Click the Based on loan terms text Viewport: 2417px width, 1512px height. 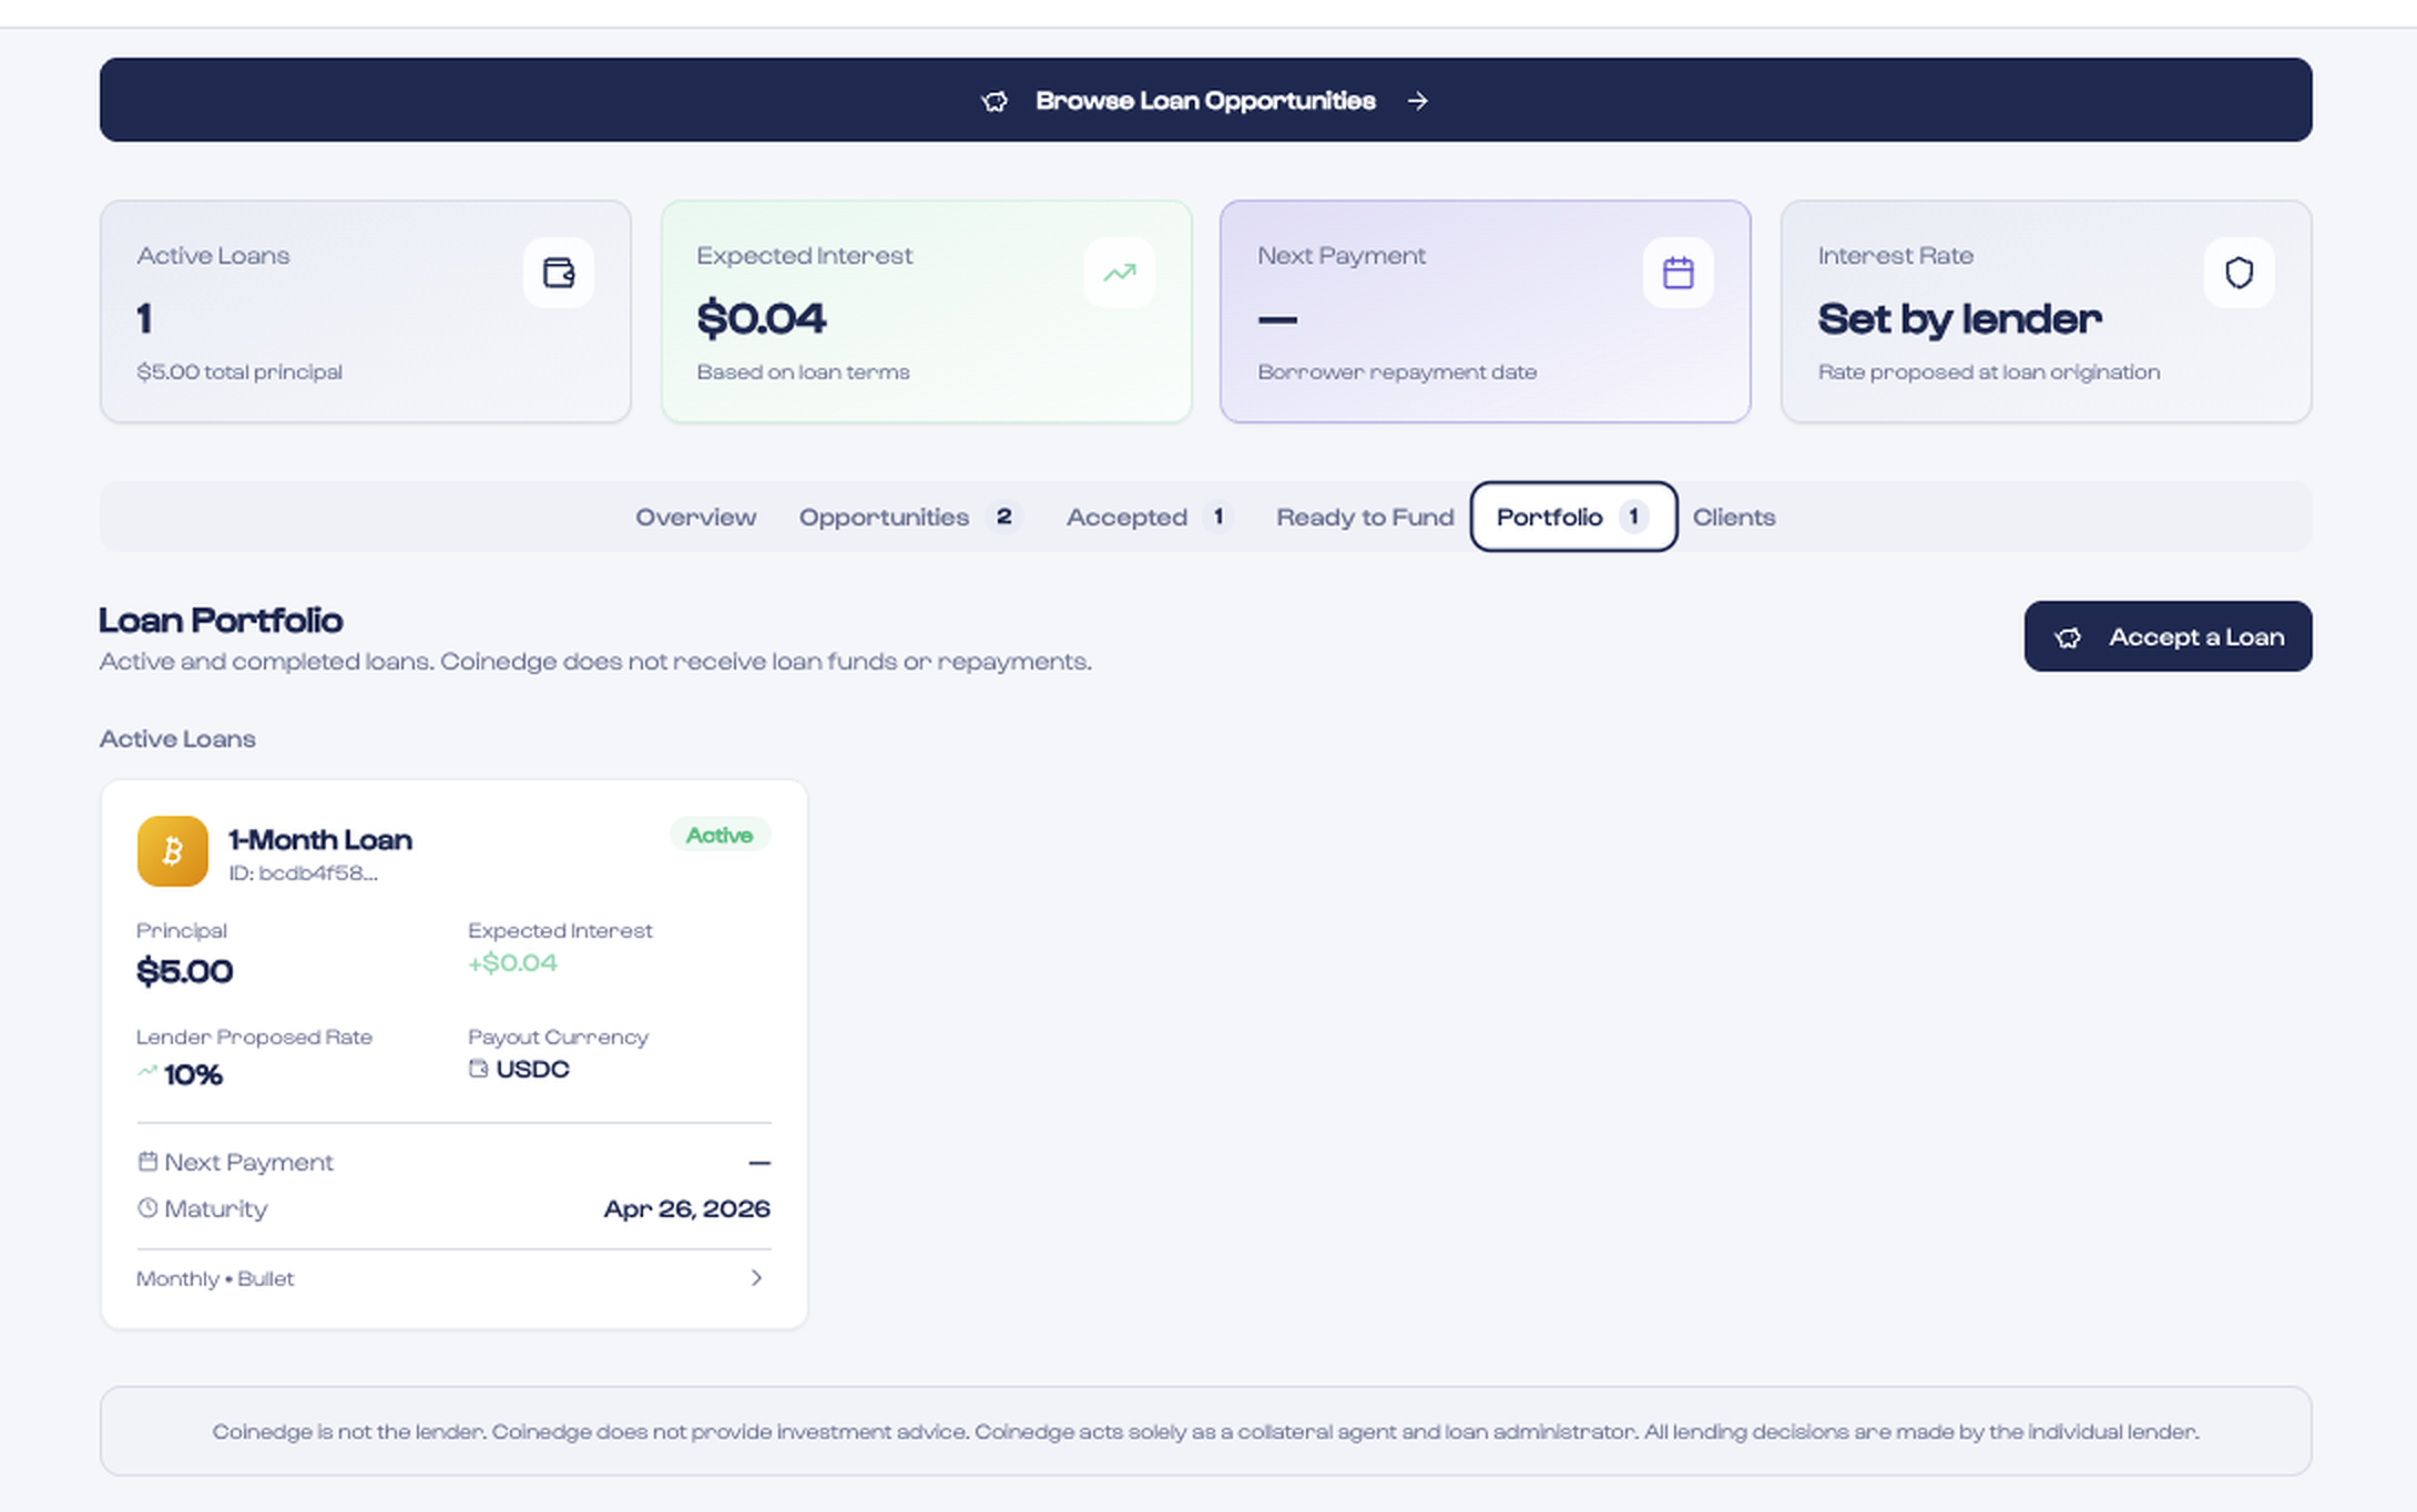pyautogui.click(x=803, y=372)
